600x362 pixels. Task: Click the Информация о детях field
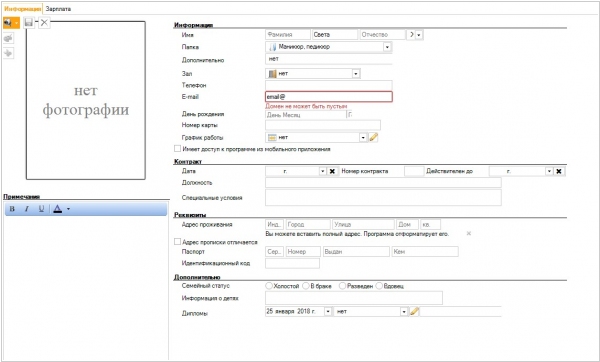pyautogui.click(x=354, y=298)
